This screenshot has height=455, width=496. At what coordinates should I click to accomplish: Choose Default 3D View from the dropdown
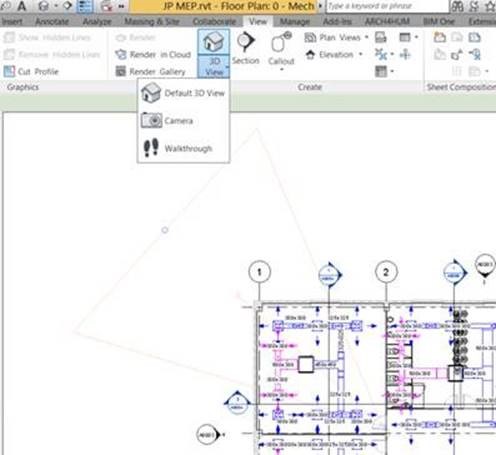tap(183, 93)
